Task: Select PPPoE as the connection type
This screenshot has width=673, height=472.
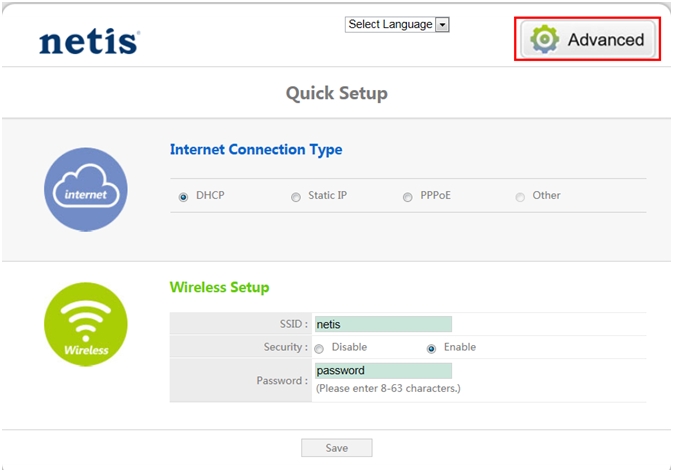Action: point(408,197)
